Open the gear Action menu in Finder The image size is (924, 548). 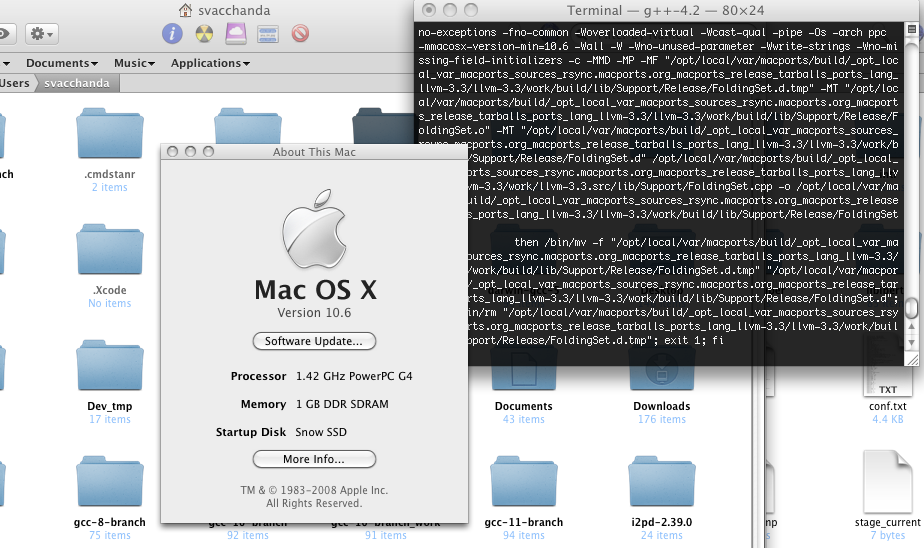point(41,34)
